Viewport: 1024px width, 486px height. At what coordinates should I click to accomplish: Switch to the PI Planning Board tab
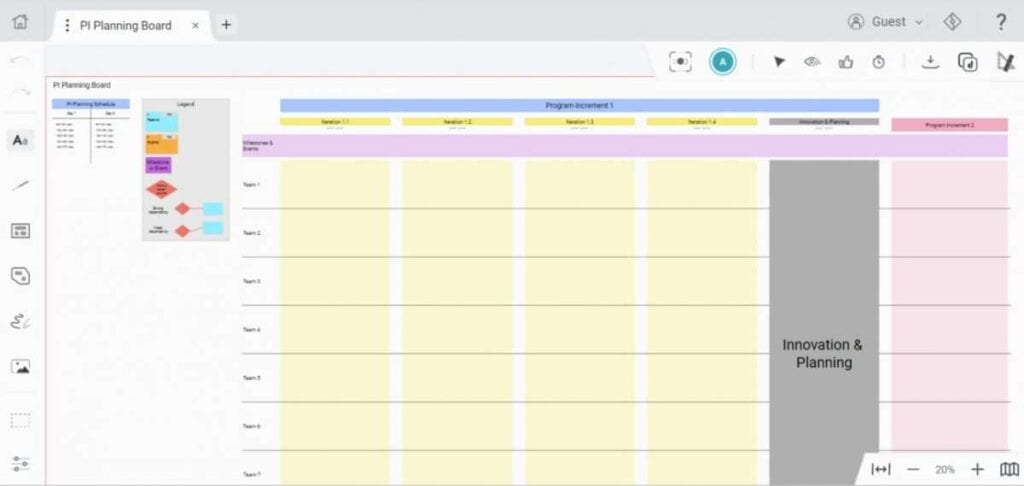coord(126,25)
